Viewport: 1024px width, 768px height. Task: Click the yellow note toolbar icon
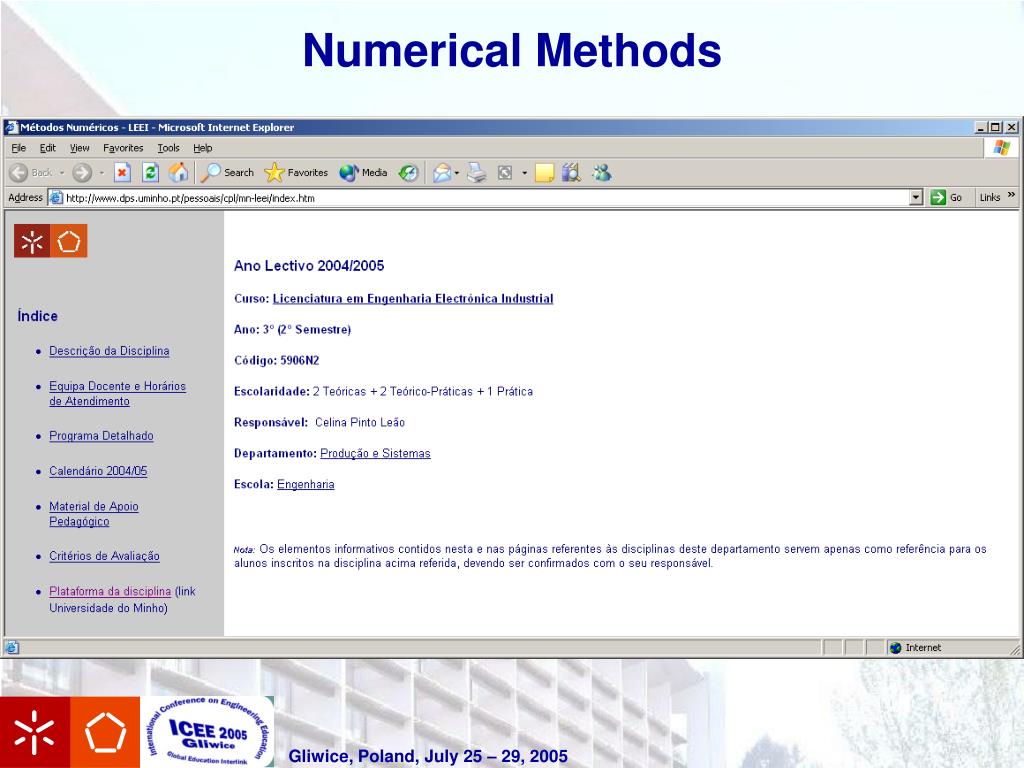coord(544,173)
